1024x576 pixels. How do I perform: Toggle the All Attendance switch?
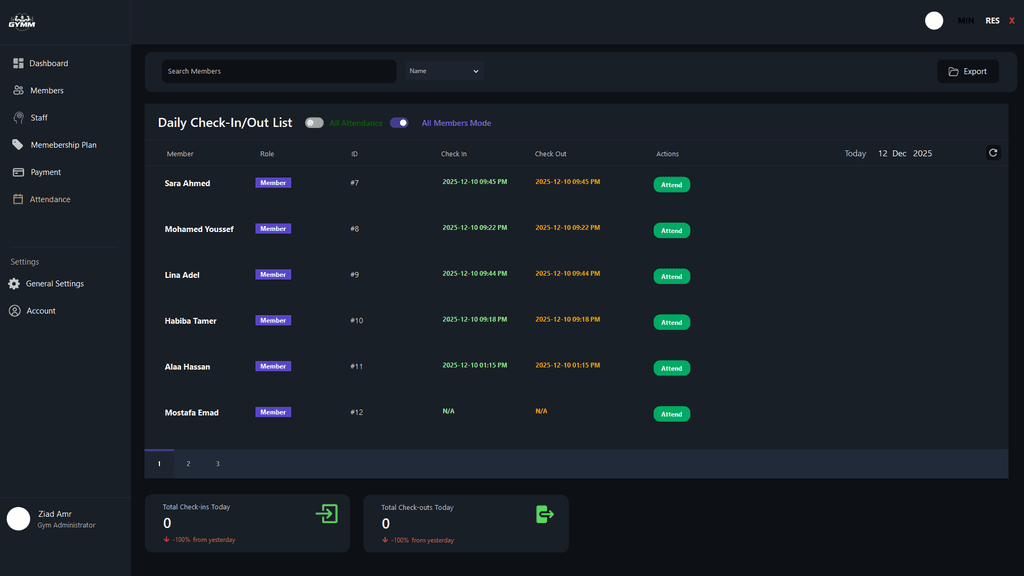coord(314,123)
